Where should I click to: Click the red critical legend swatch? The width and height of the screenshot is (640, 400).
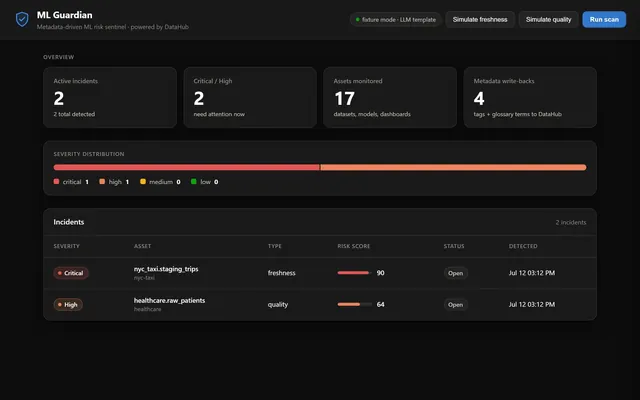pos(56,182)
